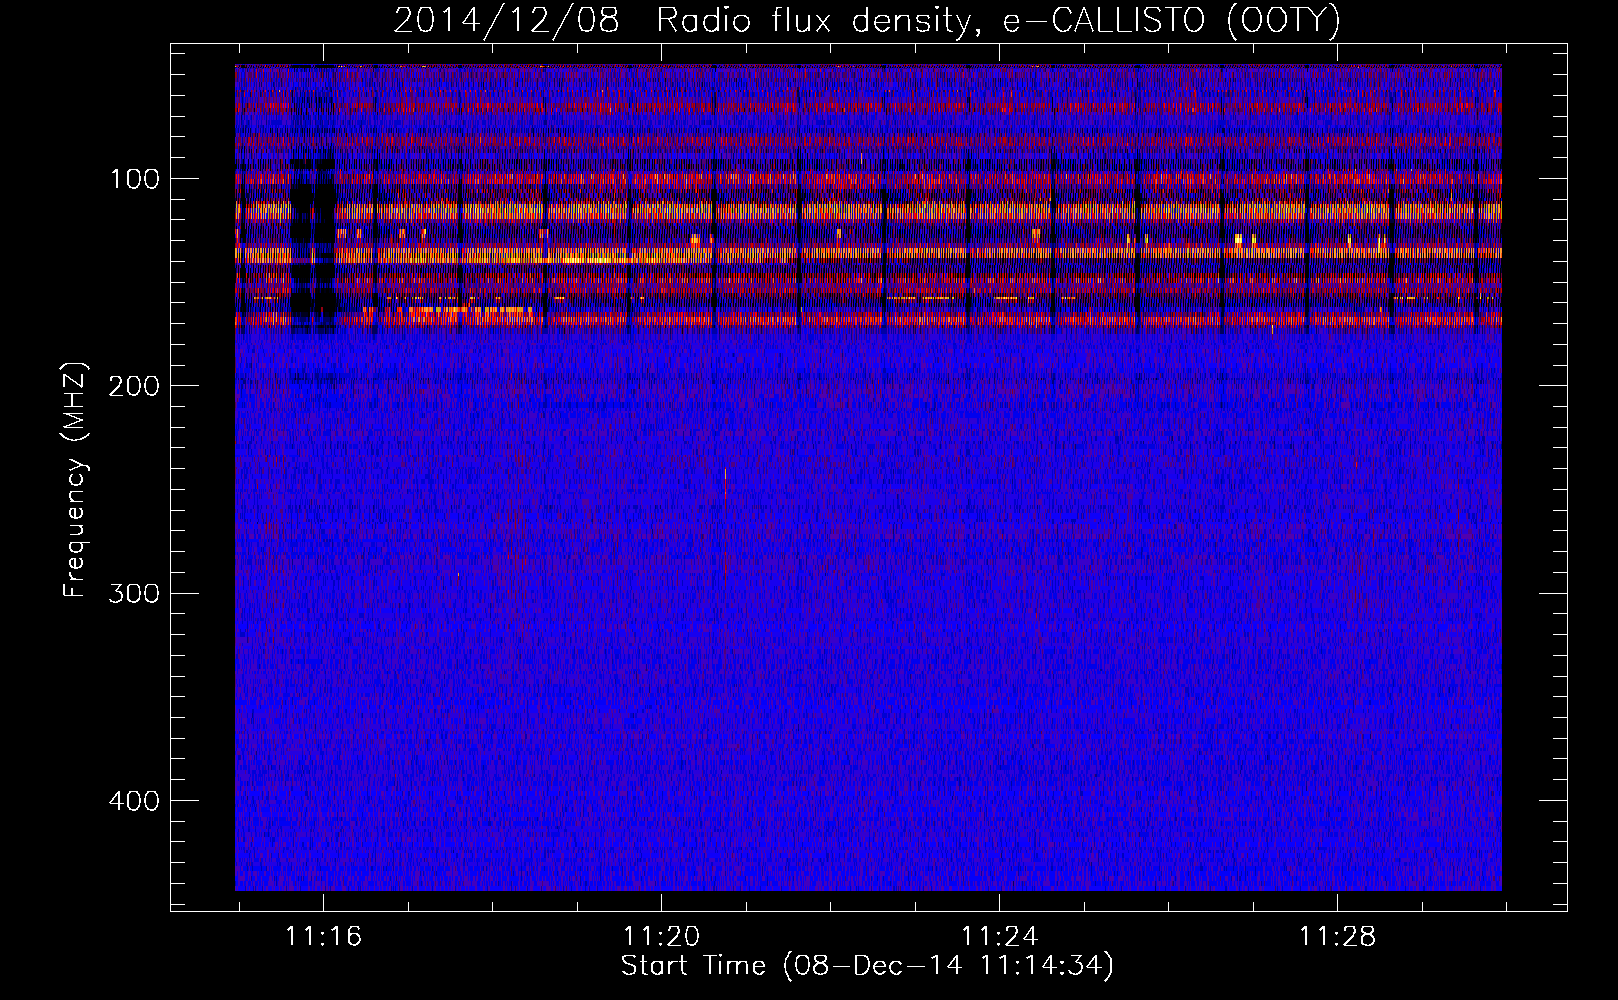Click the 'Frequency (MHZ)' axis label

point(75,480)
